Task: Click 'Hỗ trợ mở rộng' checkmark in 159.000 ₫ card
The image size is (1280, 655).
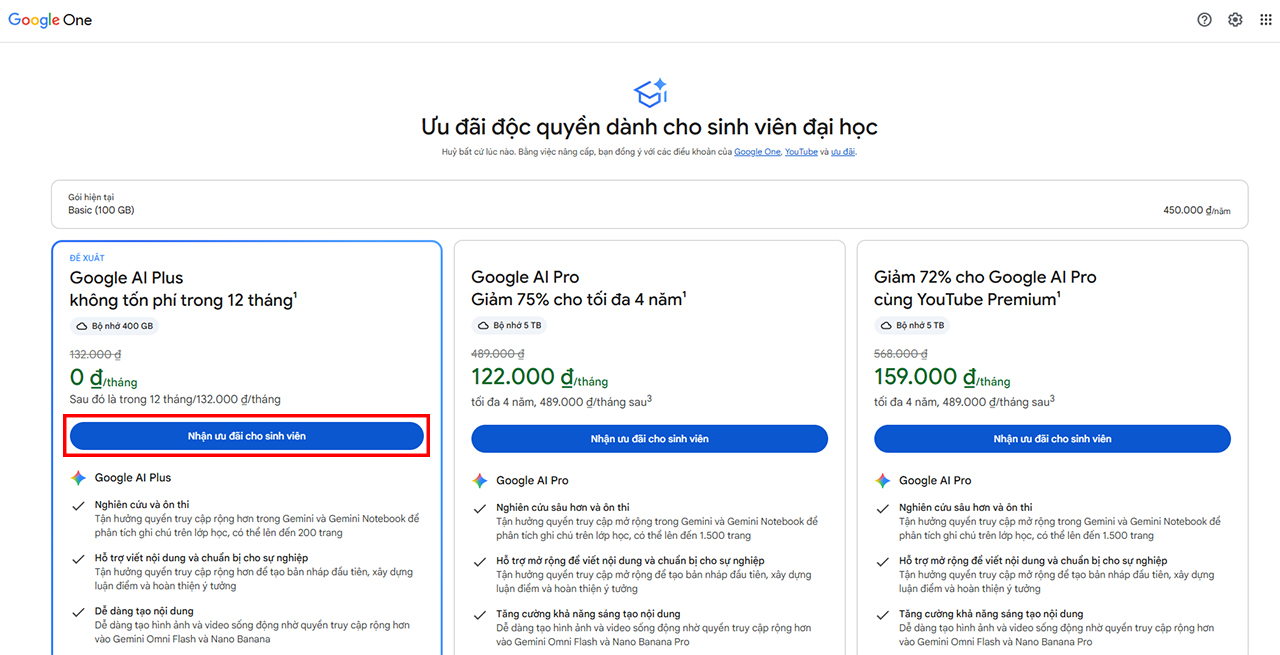Action: [883, 562]
